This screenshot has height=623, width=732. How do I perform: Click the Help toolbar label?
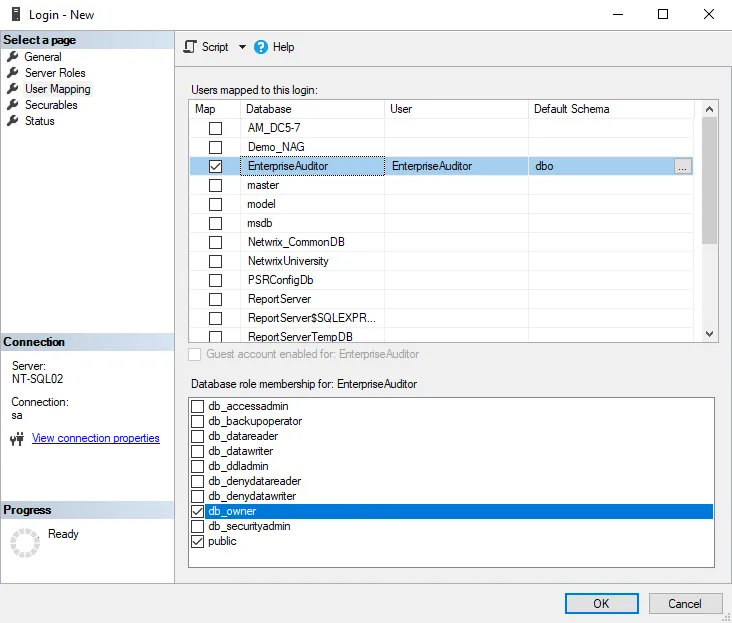[283, 47]
